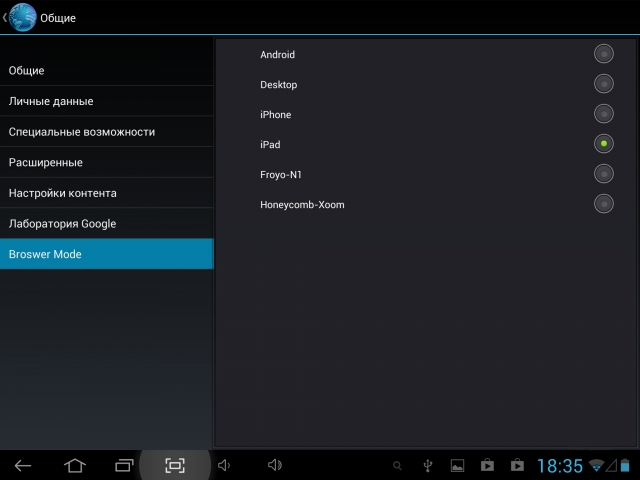
Task: Open the recent apps switcher
Action: point(124,465)
